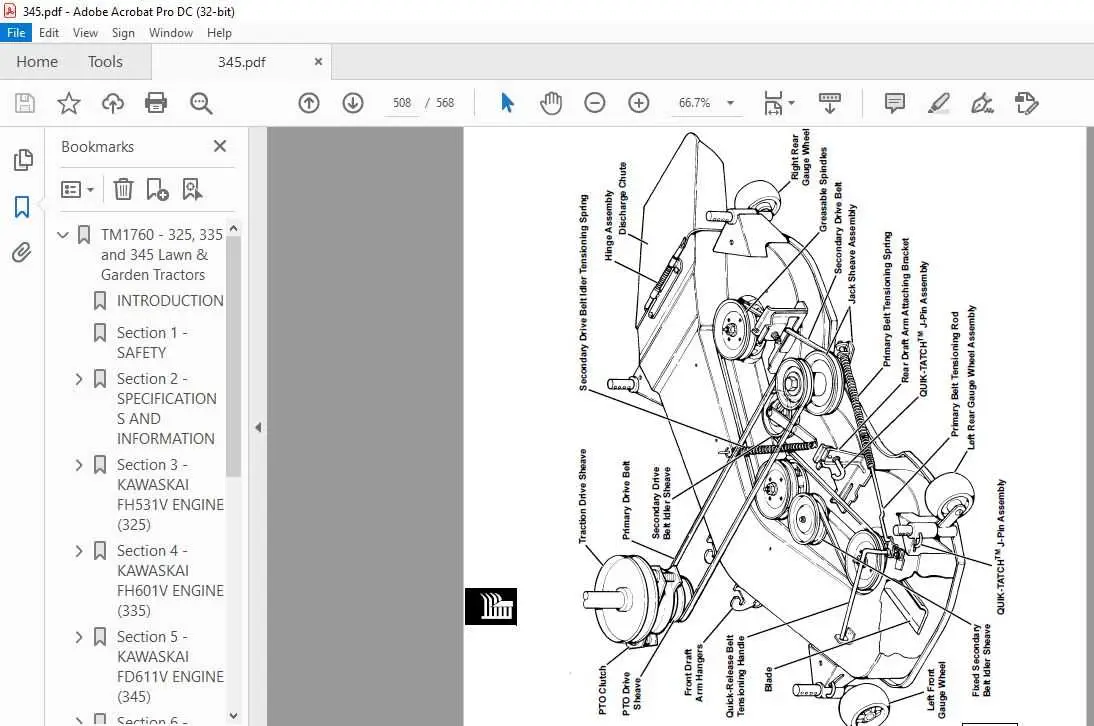Zoom out with the minus icon
Screen dimensions: 1094x726
(x=594, y=103)
